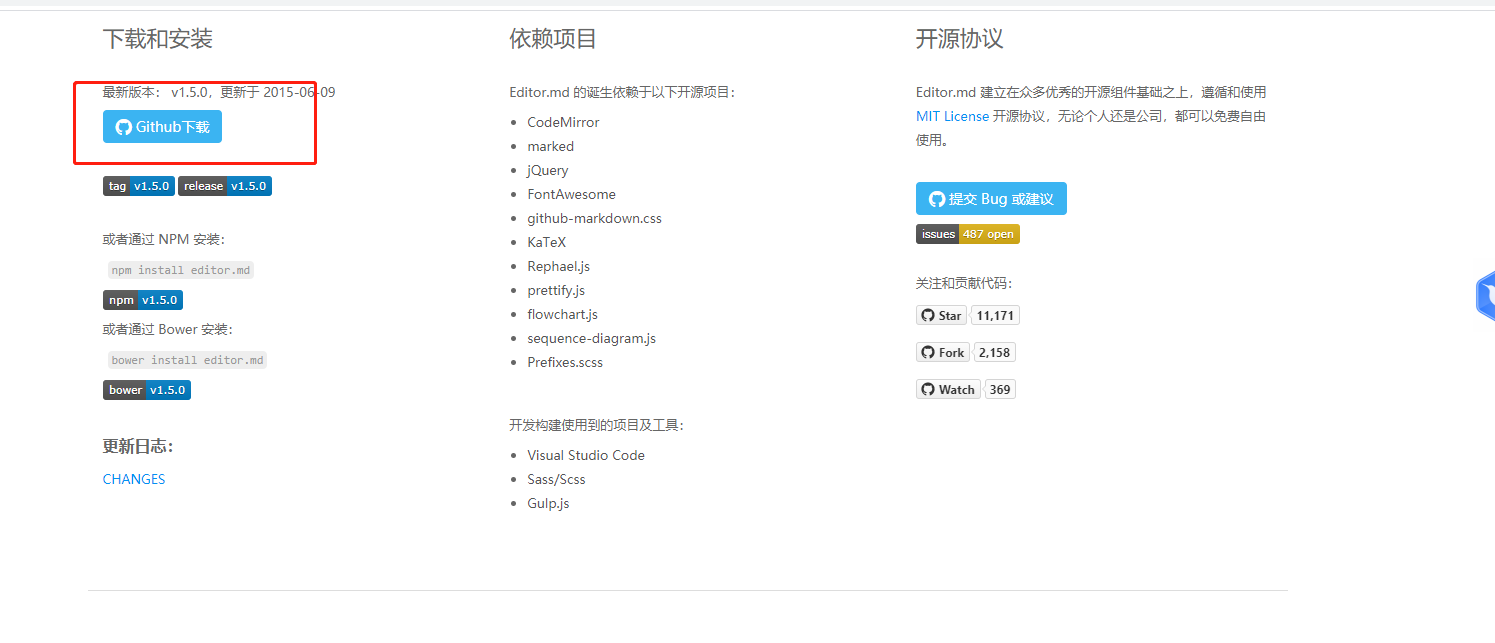The image size is (1495, 643).
Task: Open the Visual Studio Code link
Action: point(586,455)
